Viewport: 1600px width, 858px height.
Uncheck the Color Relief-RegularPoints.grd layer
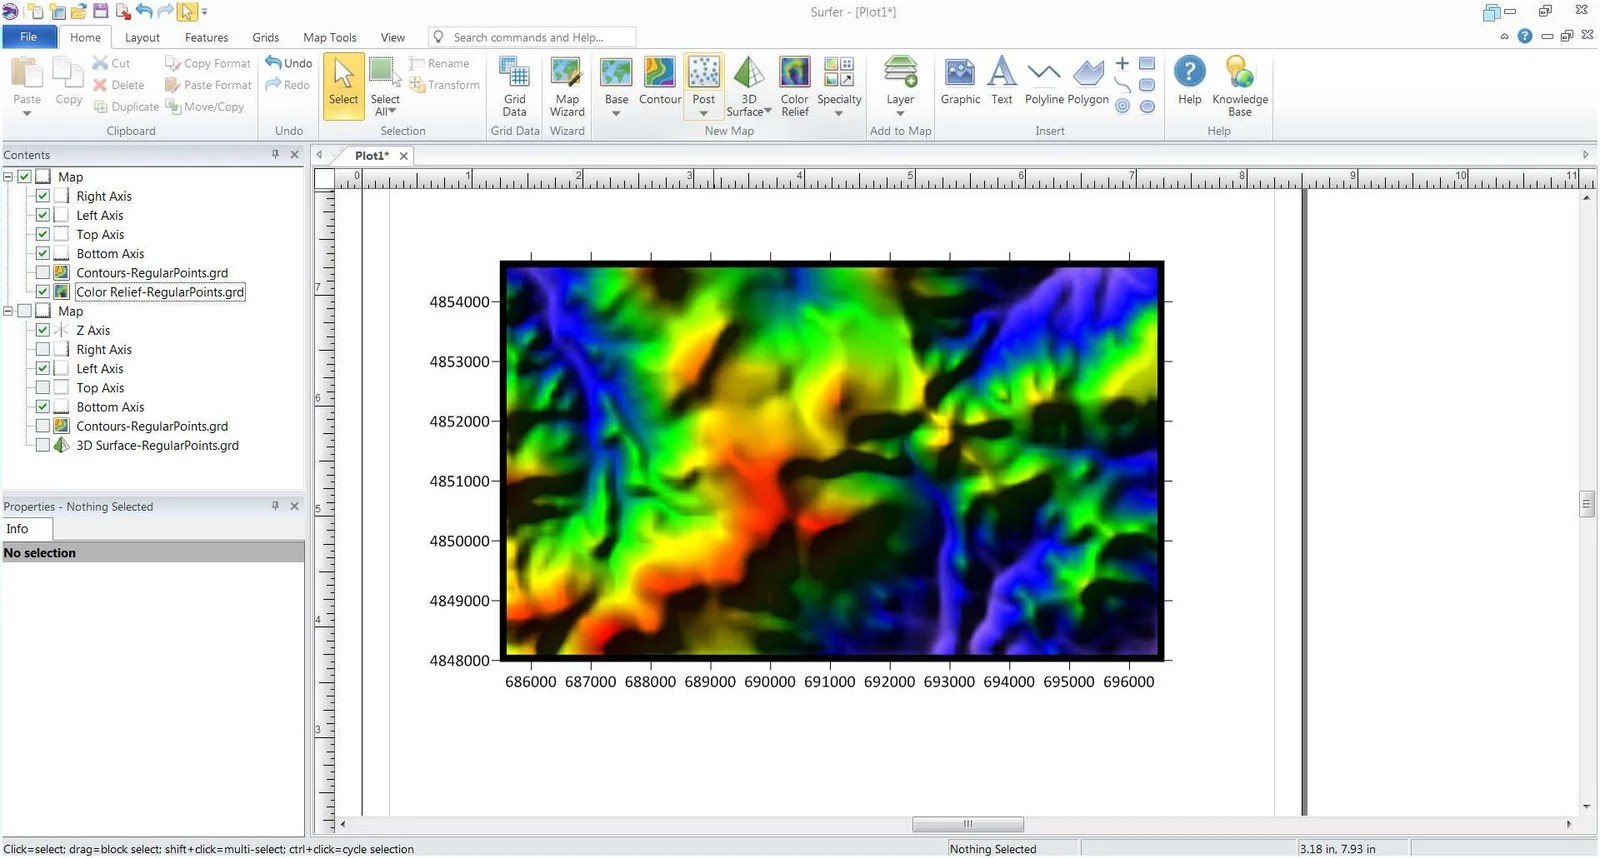43,292
